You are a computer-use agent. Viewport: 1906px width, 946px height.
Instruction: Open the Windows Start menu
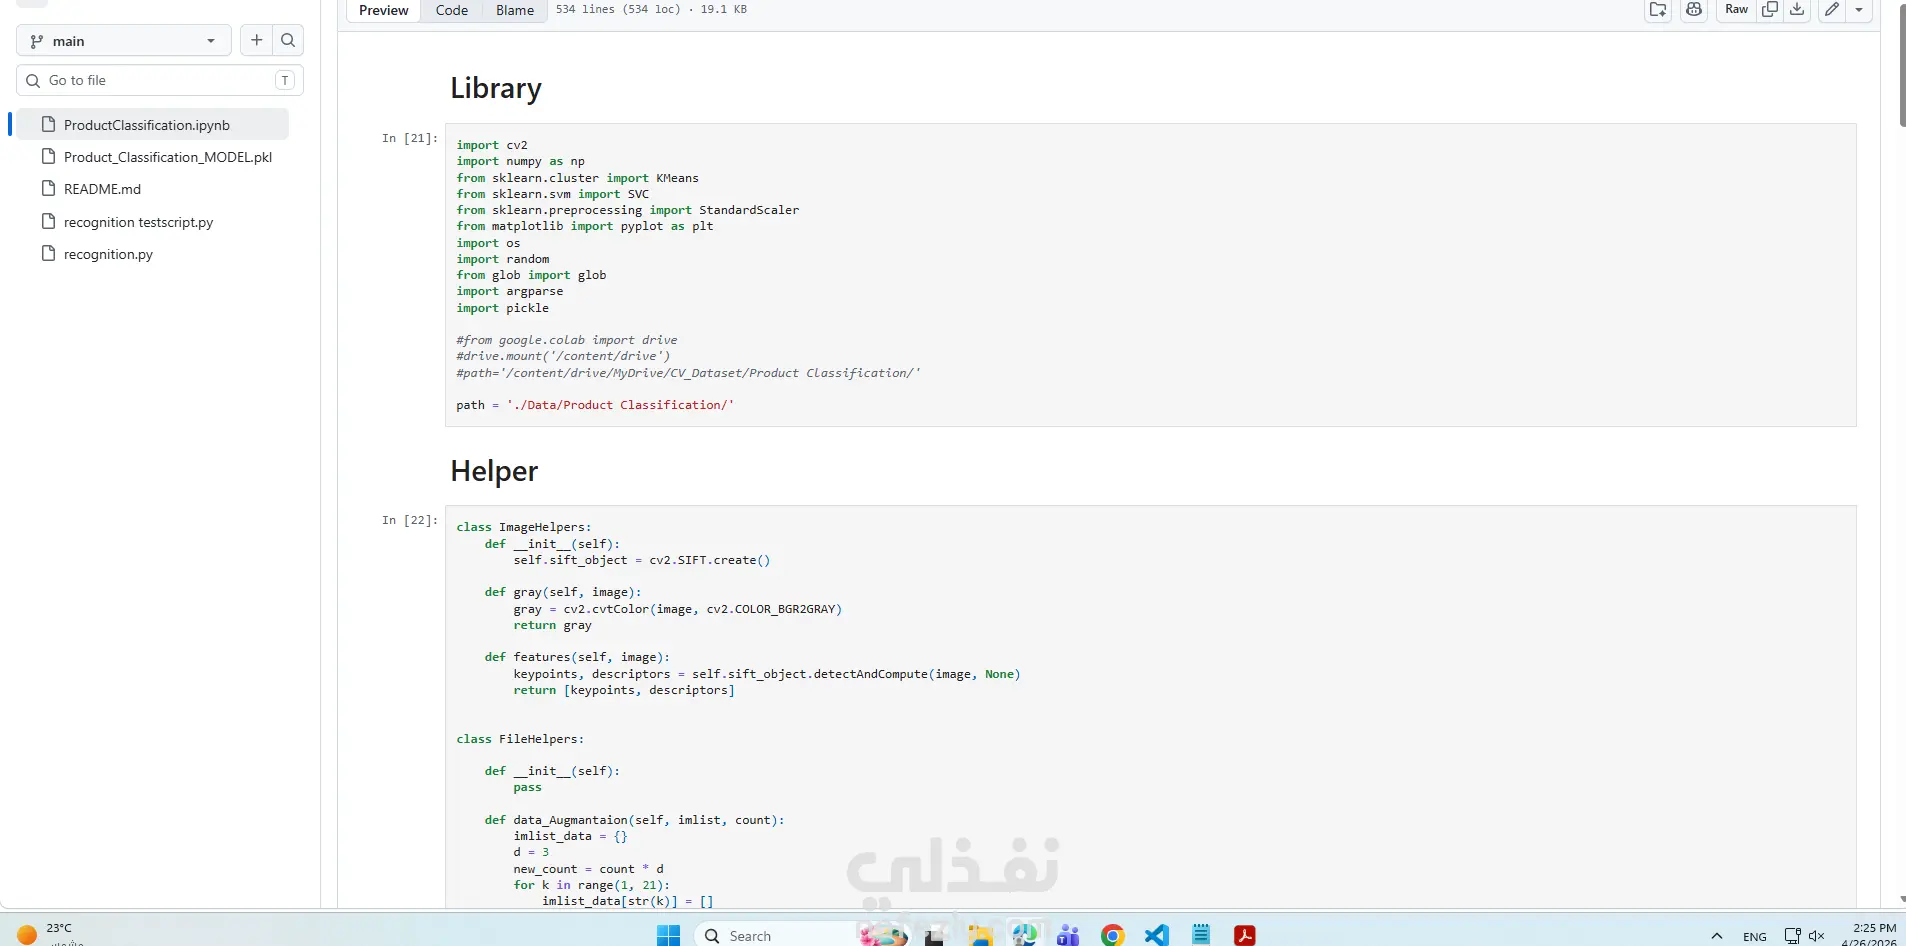[668, 935]
